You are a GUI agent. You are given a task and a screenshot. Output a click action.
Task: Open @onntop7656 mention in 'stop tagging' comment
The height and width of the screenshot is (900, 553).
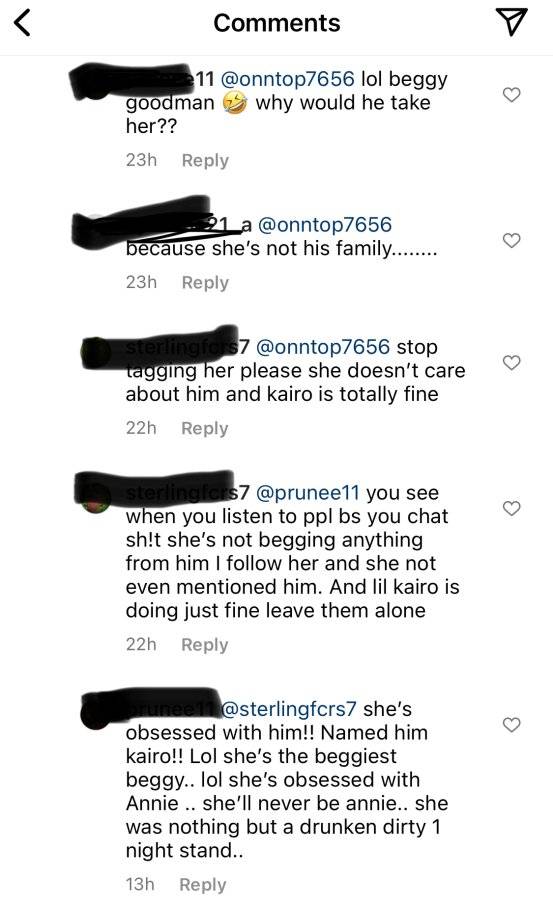pos(323,347)
